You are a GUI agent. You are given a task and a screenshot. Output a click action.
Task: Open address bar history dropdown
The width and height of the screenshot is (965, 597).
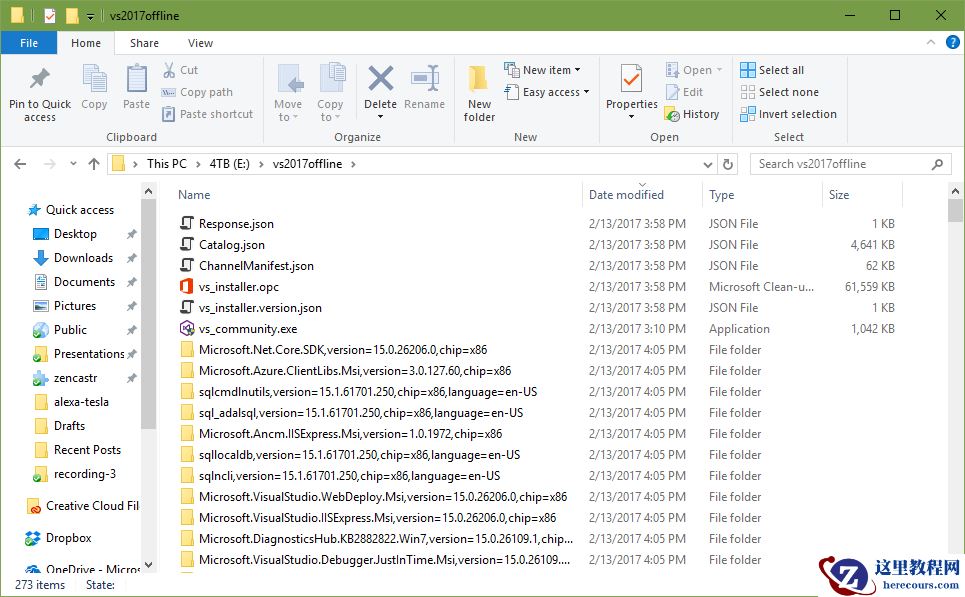click(x=708, y=164)
